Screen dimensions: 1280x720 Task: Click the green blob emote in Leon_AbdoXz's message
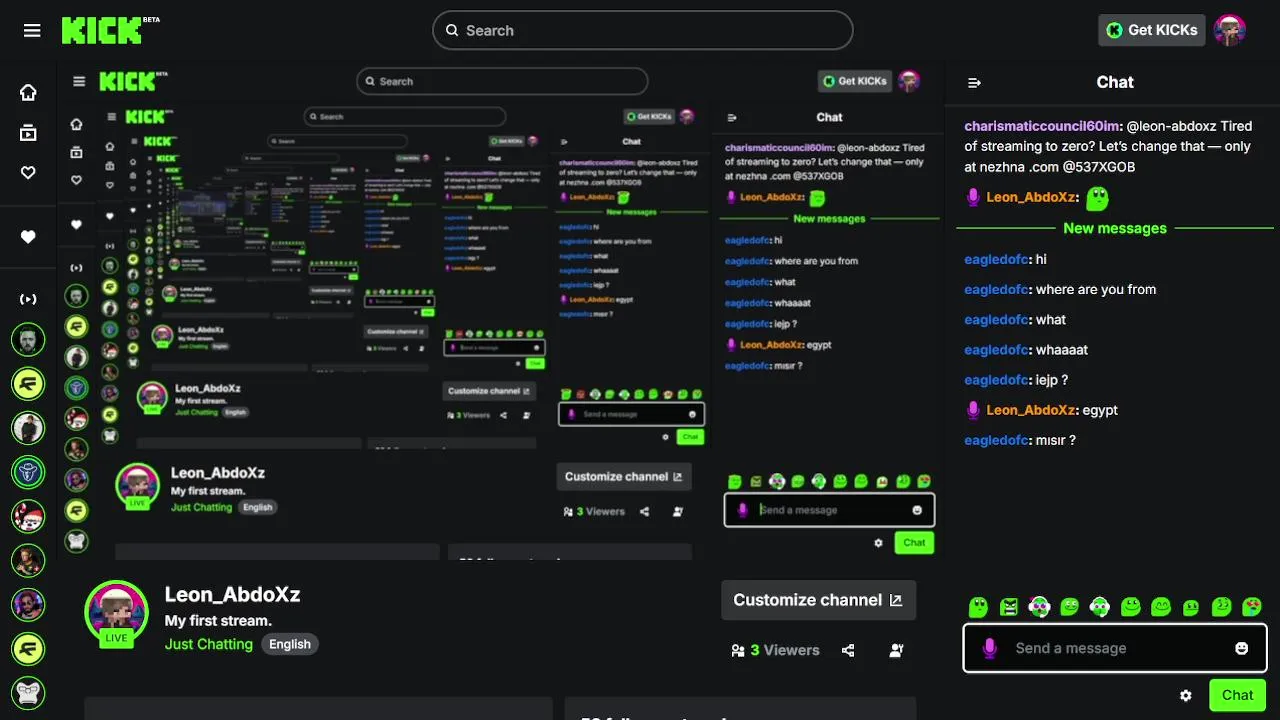pyautogui.click(x=1097, y=198)
